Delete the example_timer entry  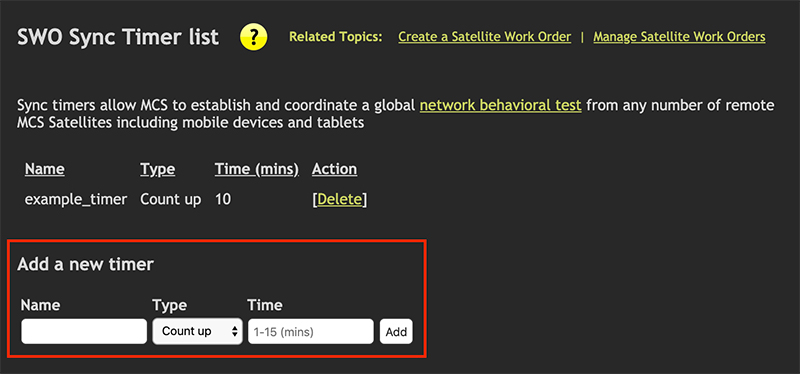coord(339,199)
